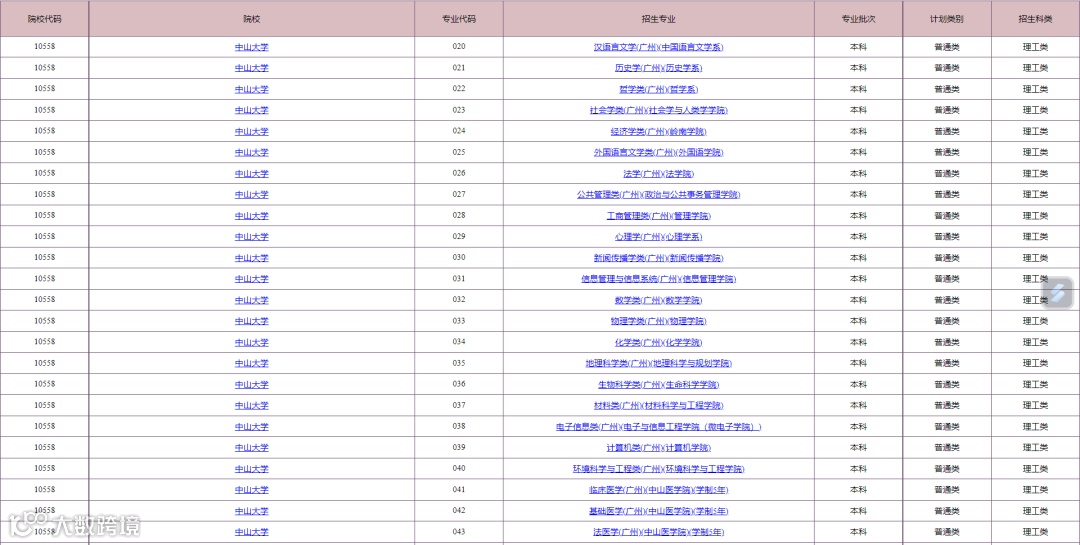The image size is (1080, 545).
Task: Click 本科 in the 法学(广州) row
Action: (x=858, y=174)
